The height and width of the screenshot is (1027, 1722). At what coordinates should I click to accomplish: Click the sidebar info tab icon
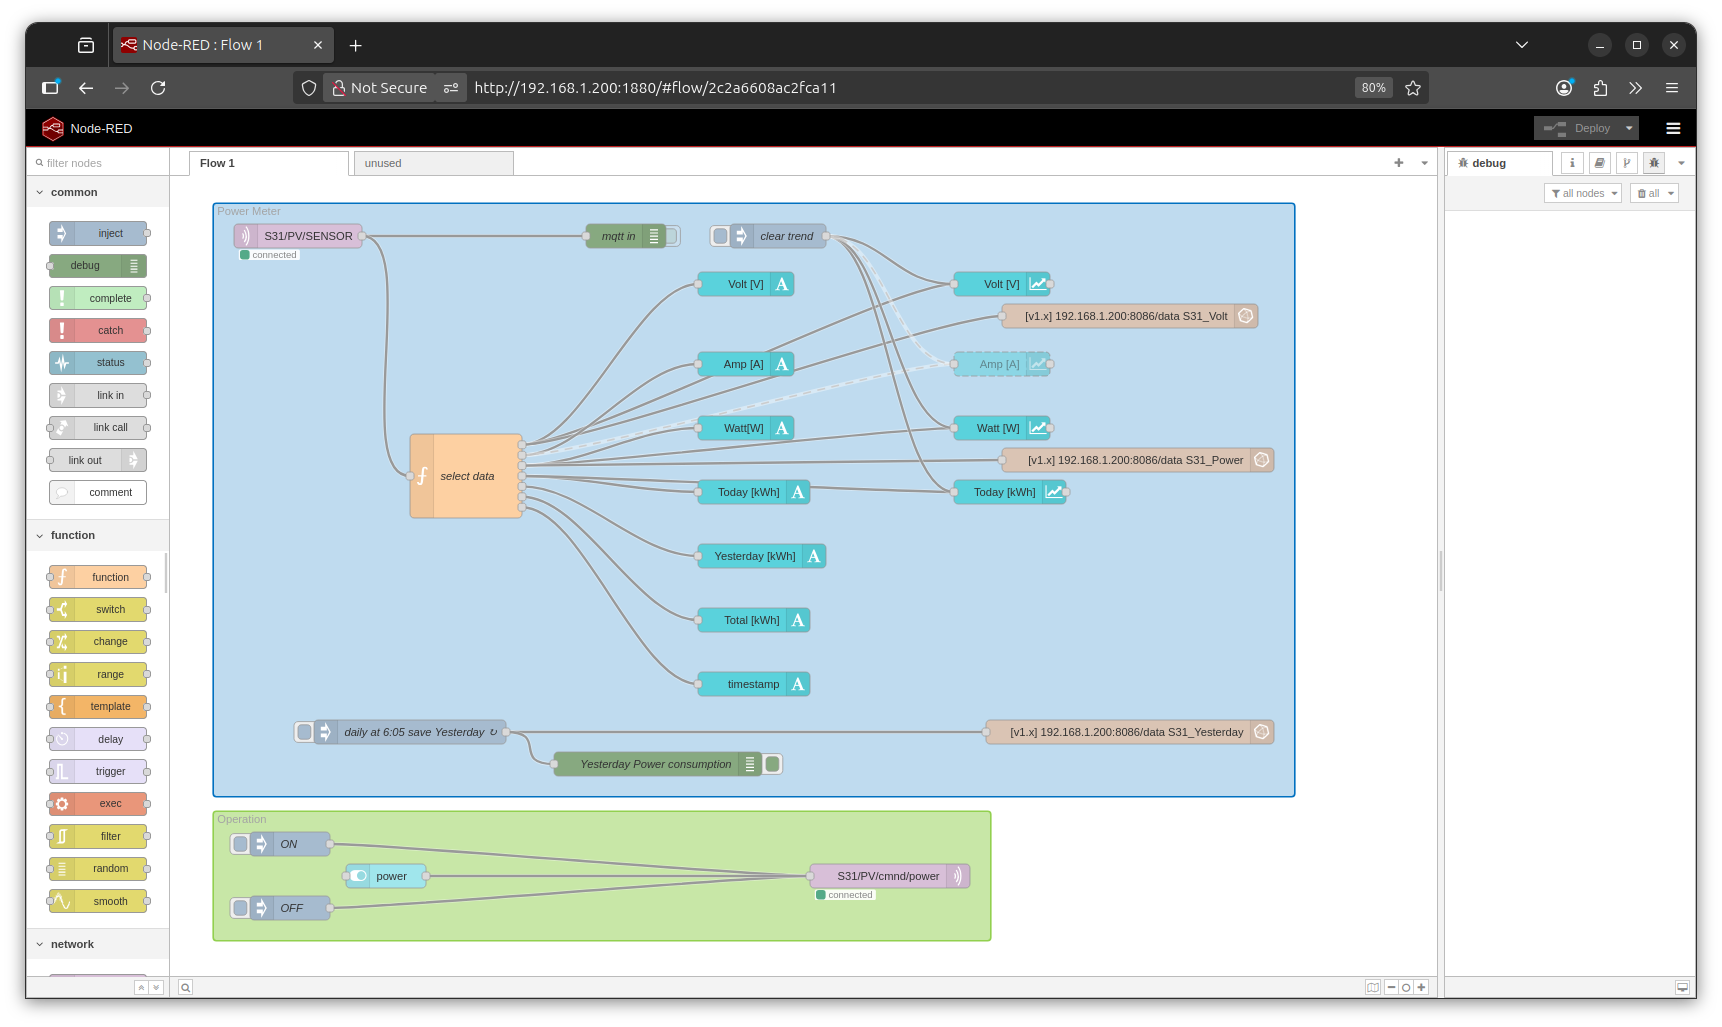pyautogui.click(x=1572, y=163)
